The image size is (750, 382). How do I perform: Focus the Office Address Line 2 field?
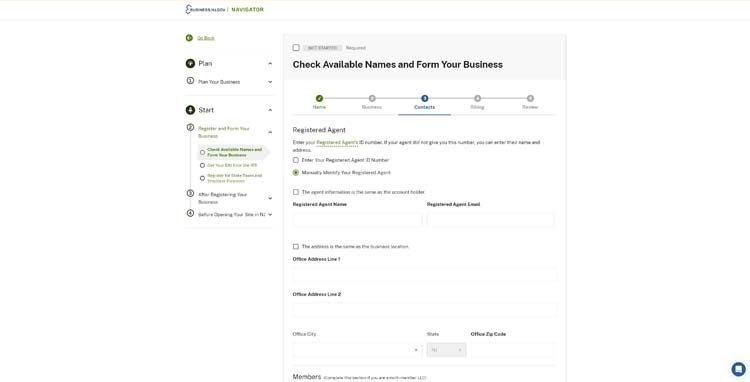click(425, 310)
